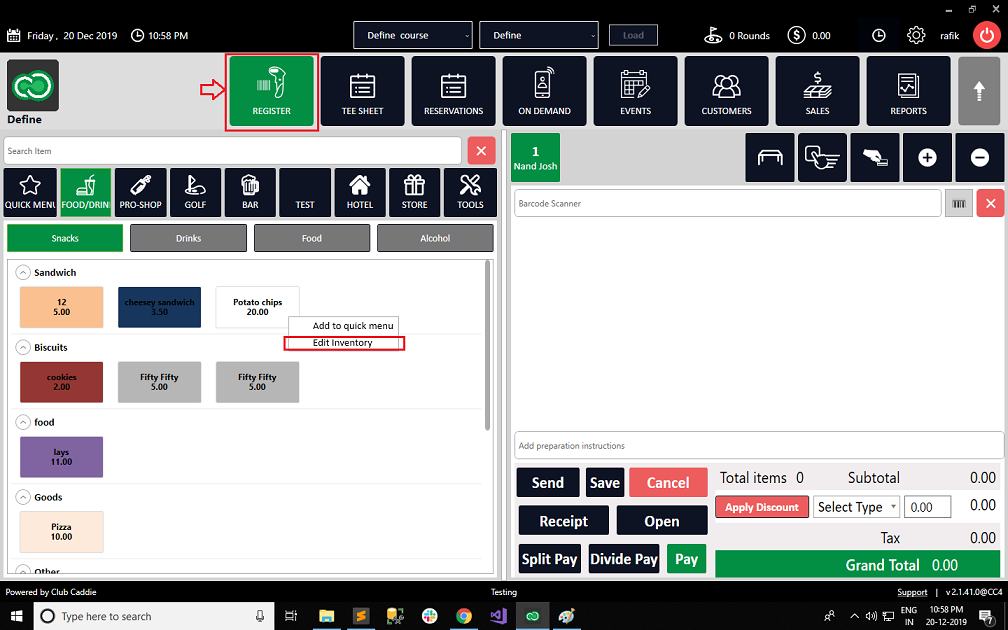Click the Split Pay button
The width and height of the screenshot is (1008, 630).
coord(550,559)
